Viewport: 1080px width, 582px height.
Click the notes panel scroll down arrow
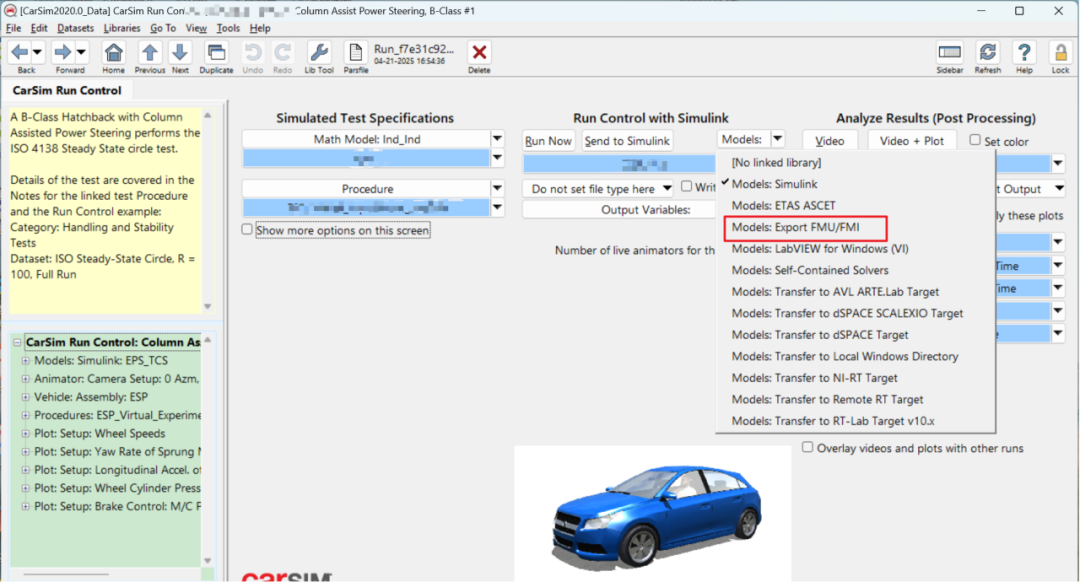[207, 306]
